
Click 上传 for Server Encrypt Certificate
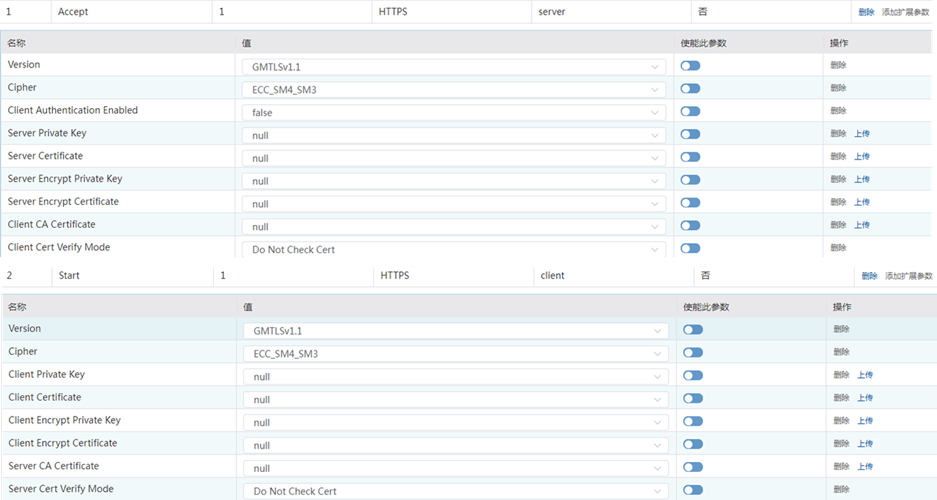point(862,202)
